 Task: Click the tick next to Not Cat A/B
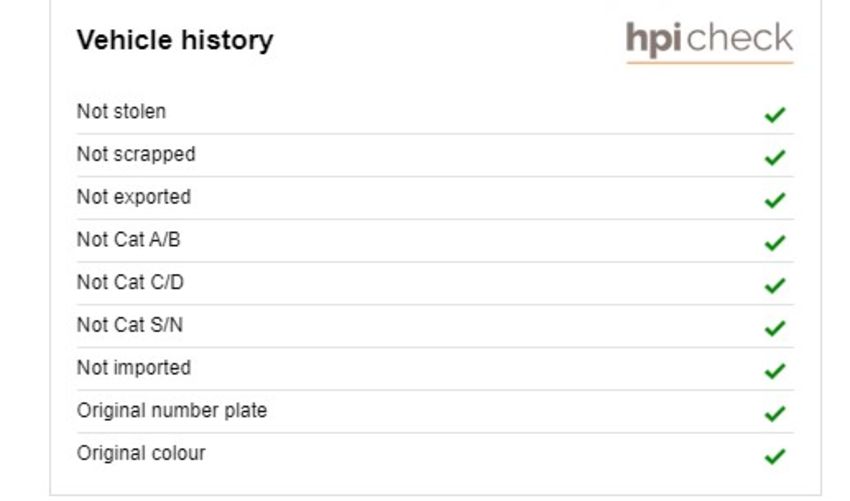[775, 243]
